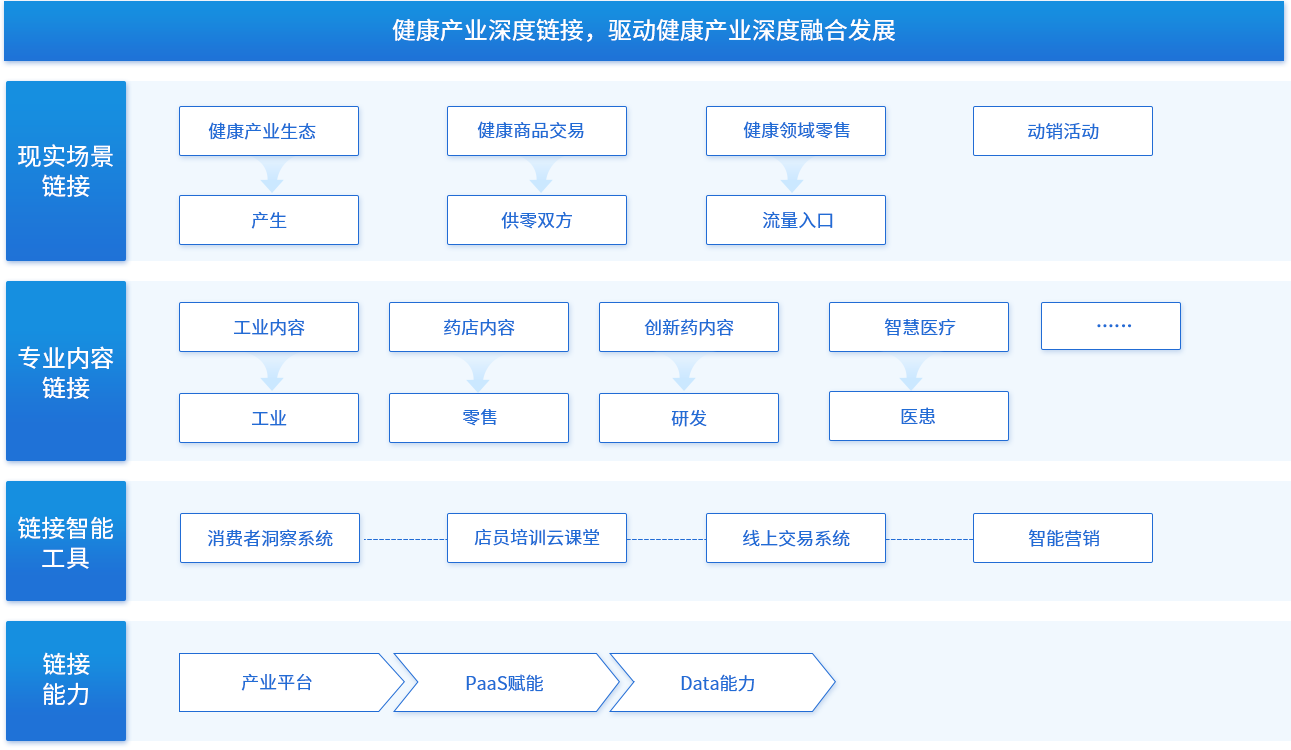This screenshot has height=750, width=1291.
Task: Select the 医患 box
Action: coord(919,416)
